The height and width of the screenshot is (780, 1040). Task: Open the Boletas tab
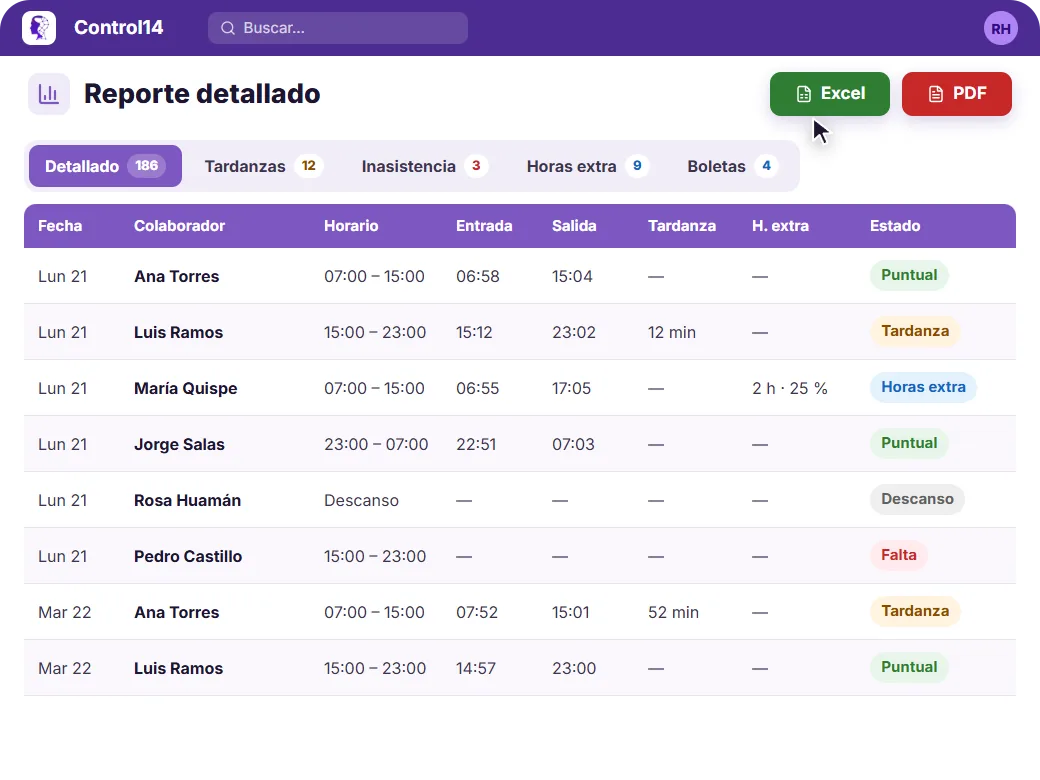click(x=732, y=166)
